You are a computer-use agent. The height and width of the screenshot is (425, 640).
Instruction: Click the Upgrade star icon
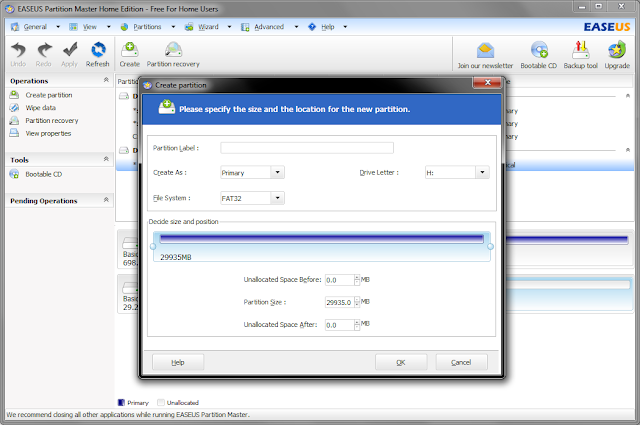coord(617,50)
